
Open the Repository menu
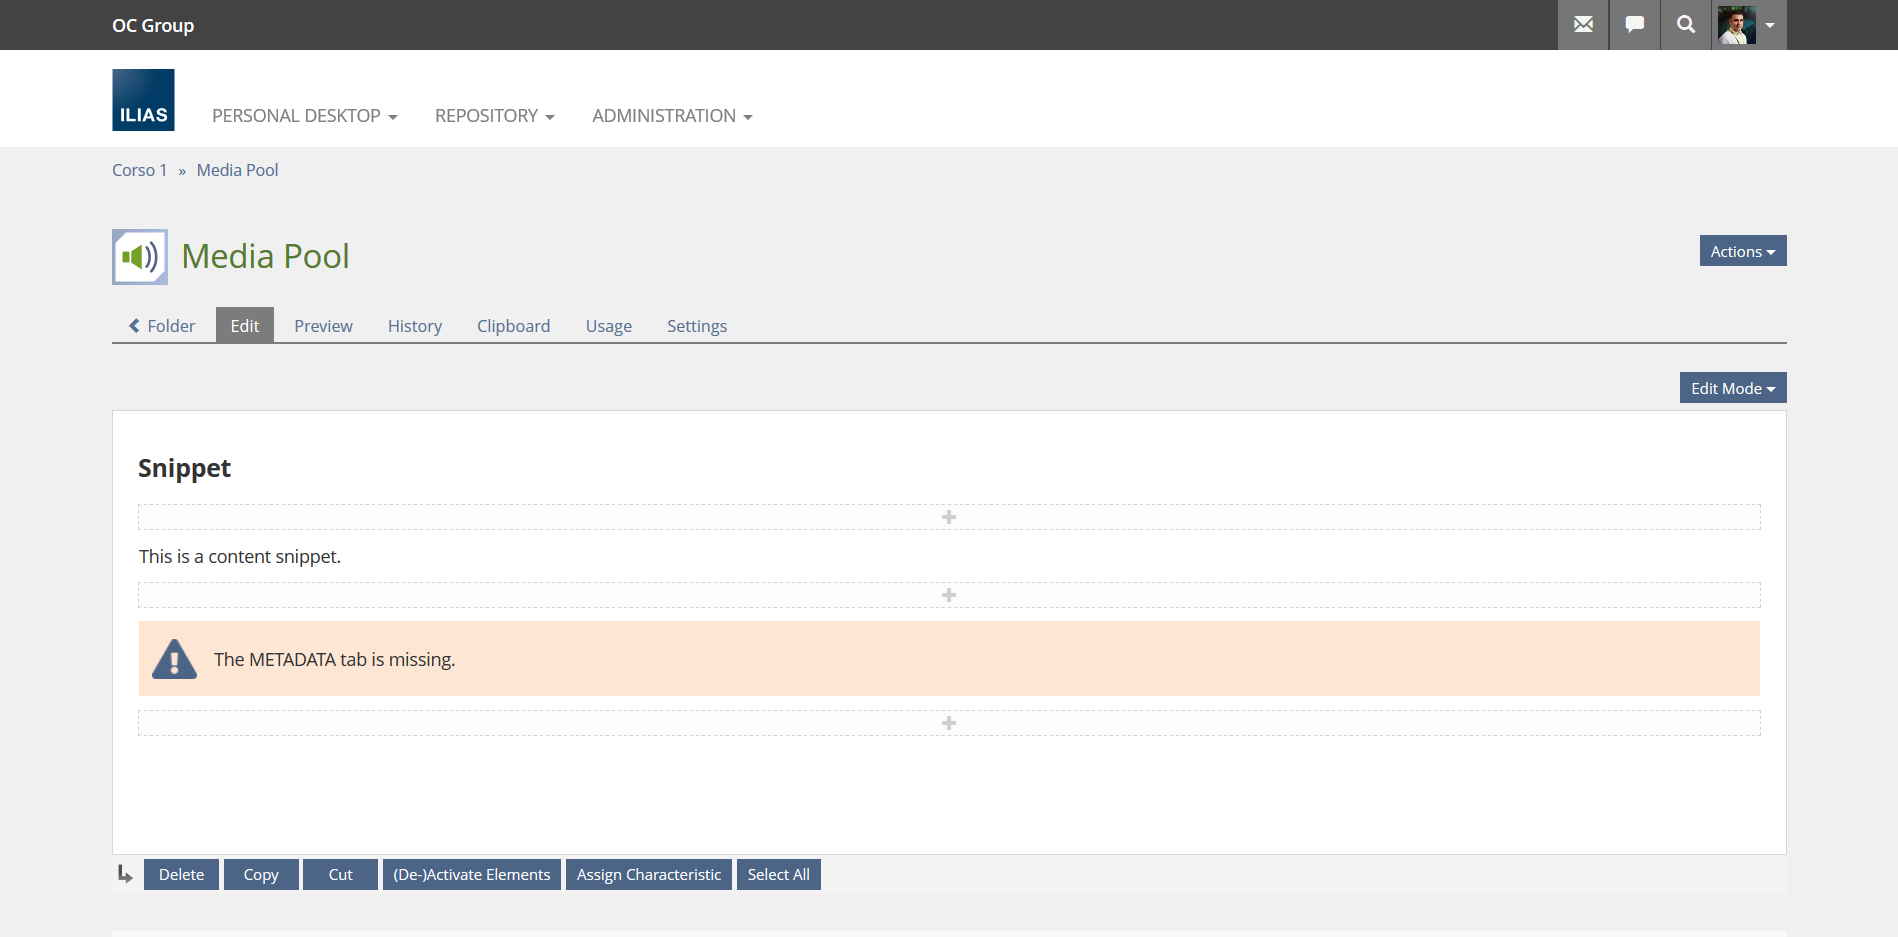coord(494,116)
